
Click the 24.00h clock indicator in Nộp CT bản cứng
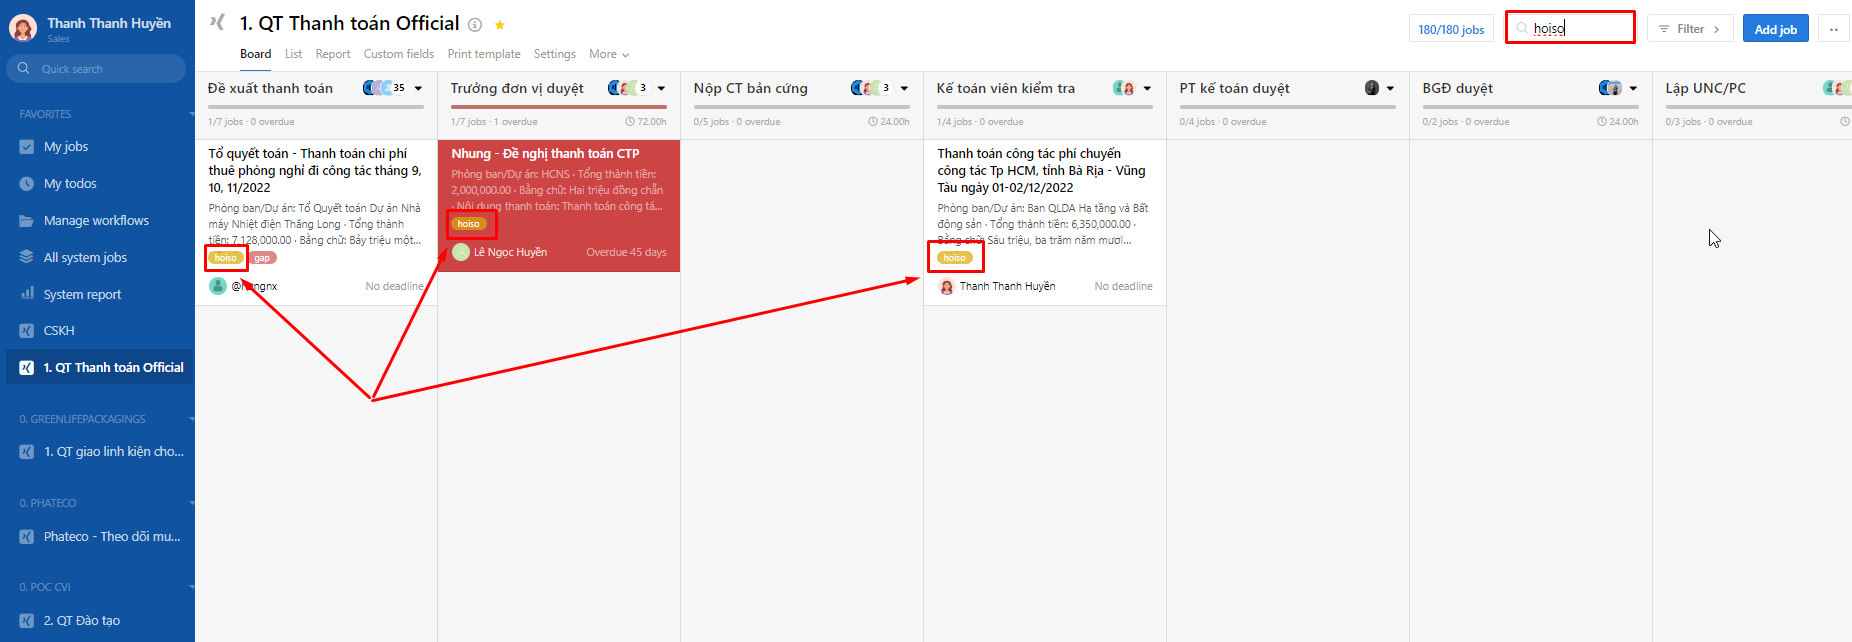[x=889, y=122]
